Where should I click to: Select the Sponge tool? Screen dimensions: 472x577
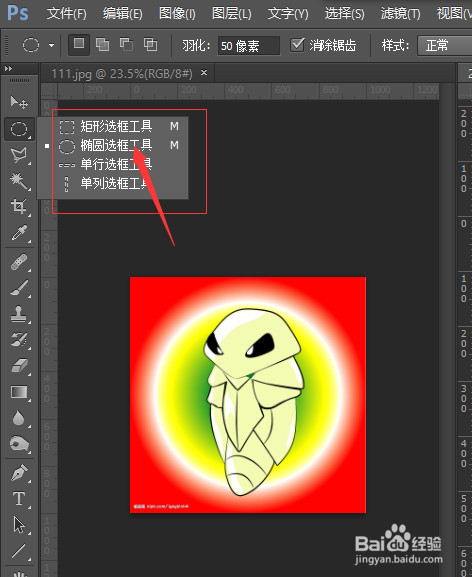pyautogui.click(x=19, y=444)
